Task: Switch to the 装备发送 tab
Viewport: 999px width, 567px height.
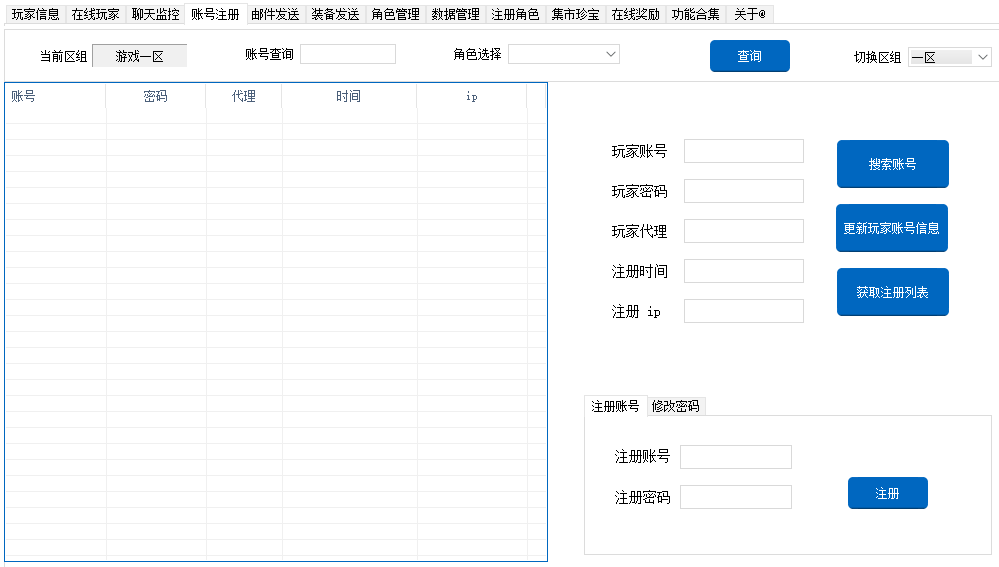Action: 335,14
